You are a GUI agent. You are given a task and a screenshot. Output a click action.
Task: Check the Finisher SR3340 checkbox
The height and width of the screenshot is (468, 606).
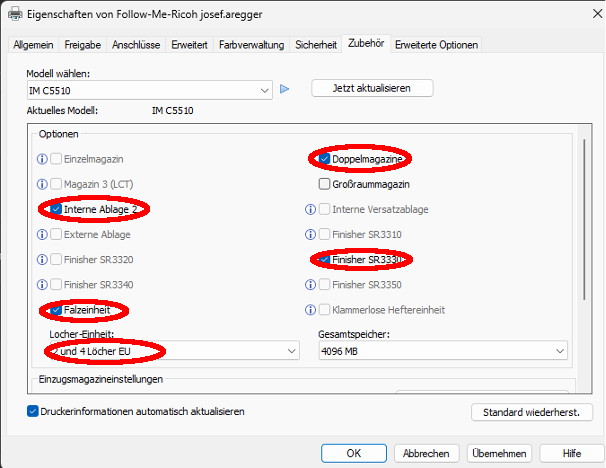click(56, 284)
